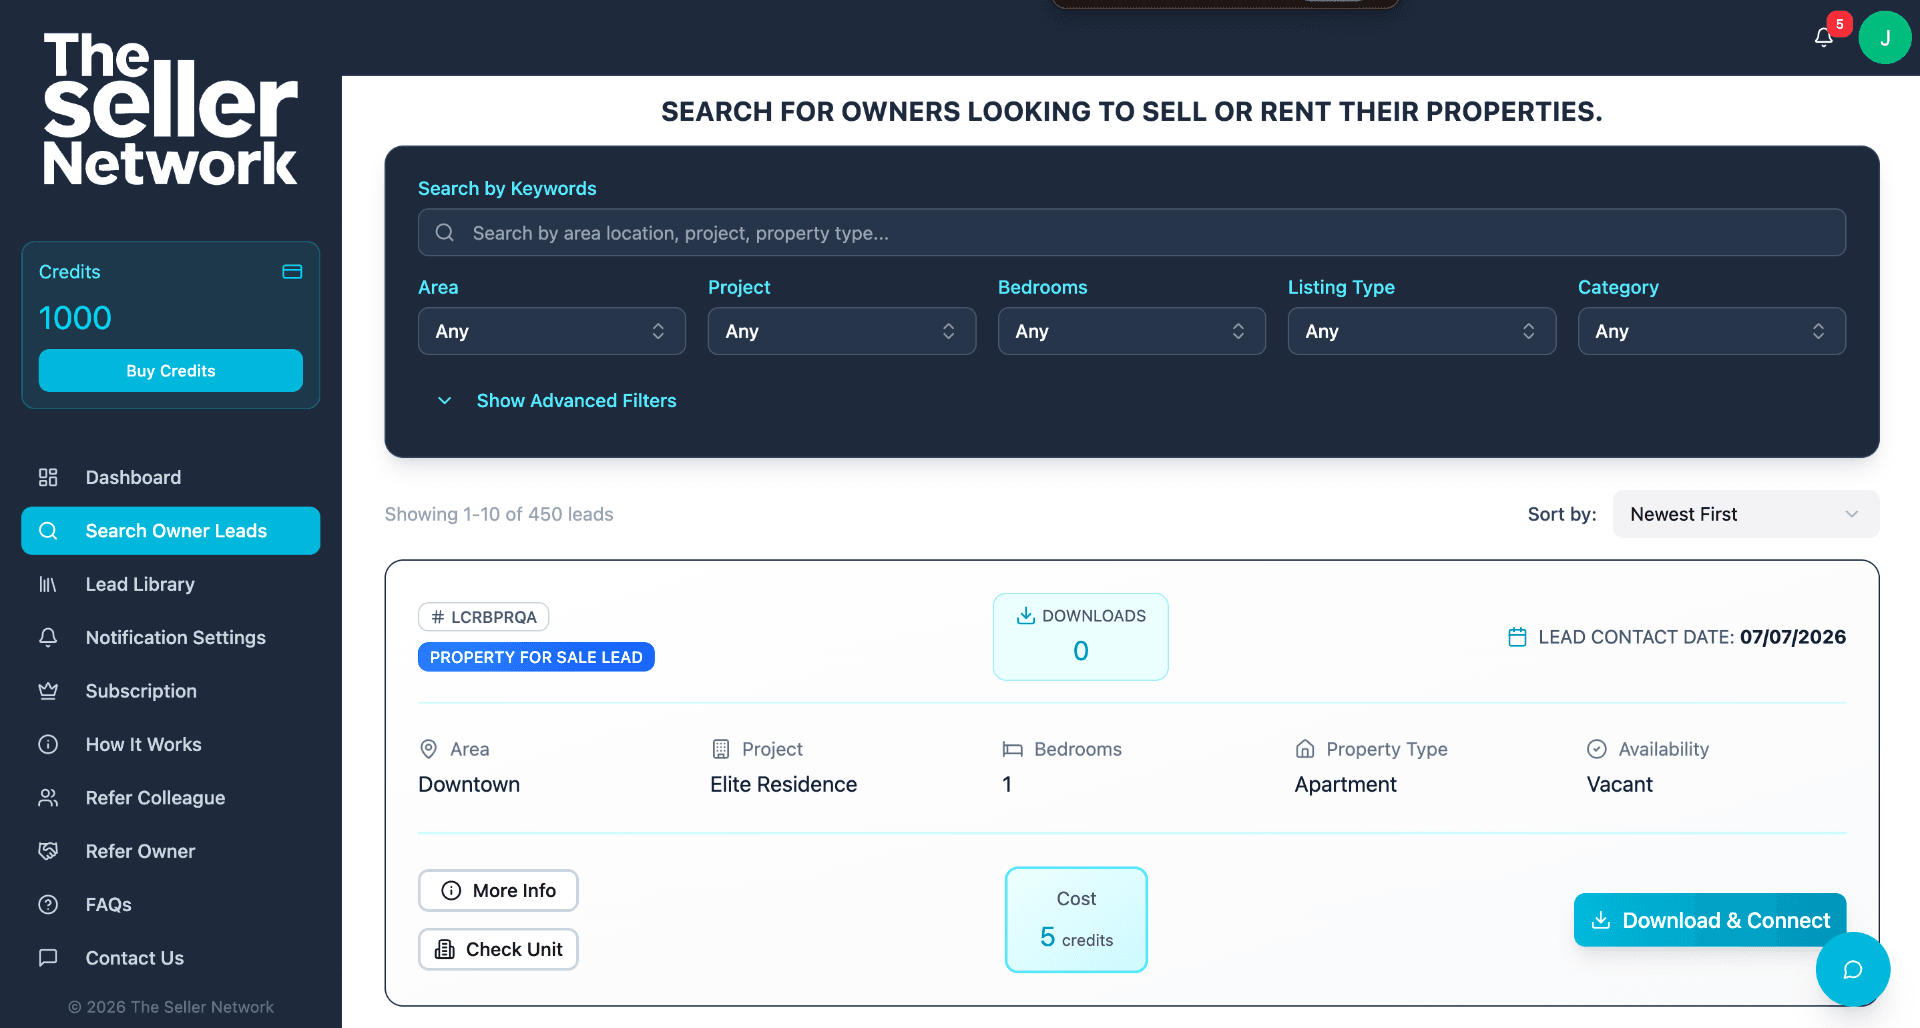Select Search Owner Leads menu item
Viewport: 1920px width, 1028px height.
[171, 531]
